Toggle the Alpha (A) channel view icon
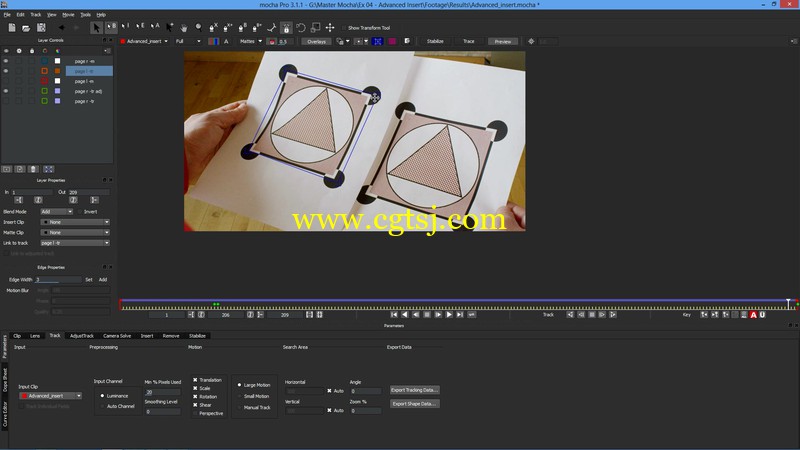Viewport: 800px width, 450px height. [x=226, y=41]
